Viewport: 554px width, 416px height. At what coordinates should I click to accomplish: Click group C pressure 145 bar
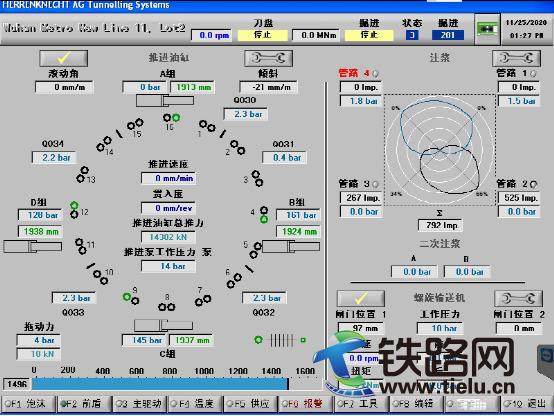(144, 340)
